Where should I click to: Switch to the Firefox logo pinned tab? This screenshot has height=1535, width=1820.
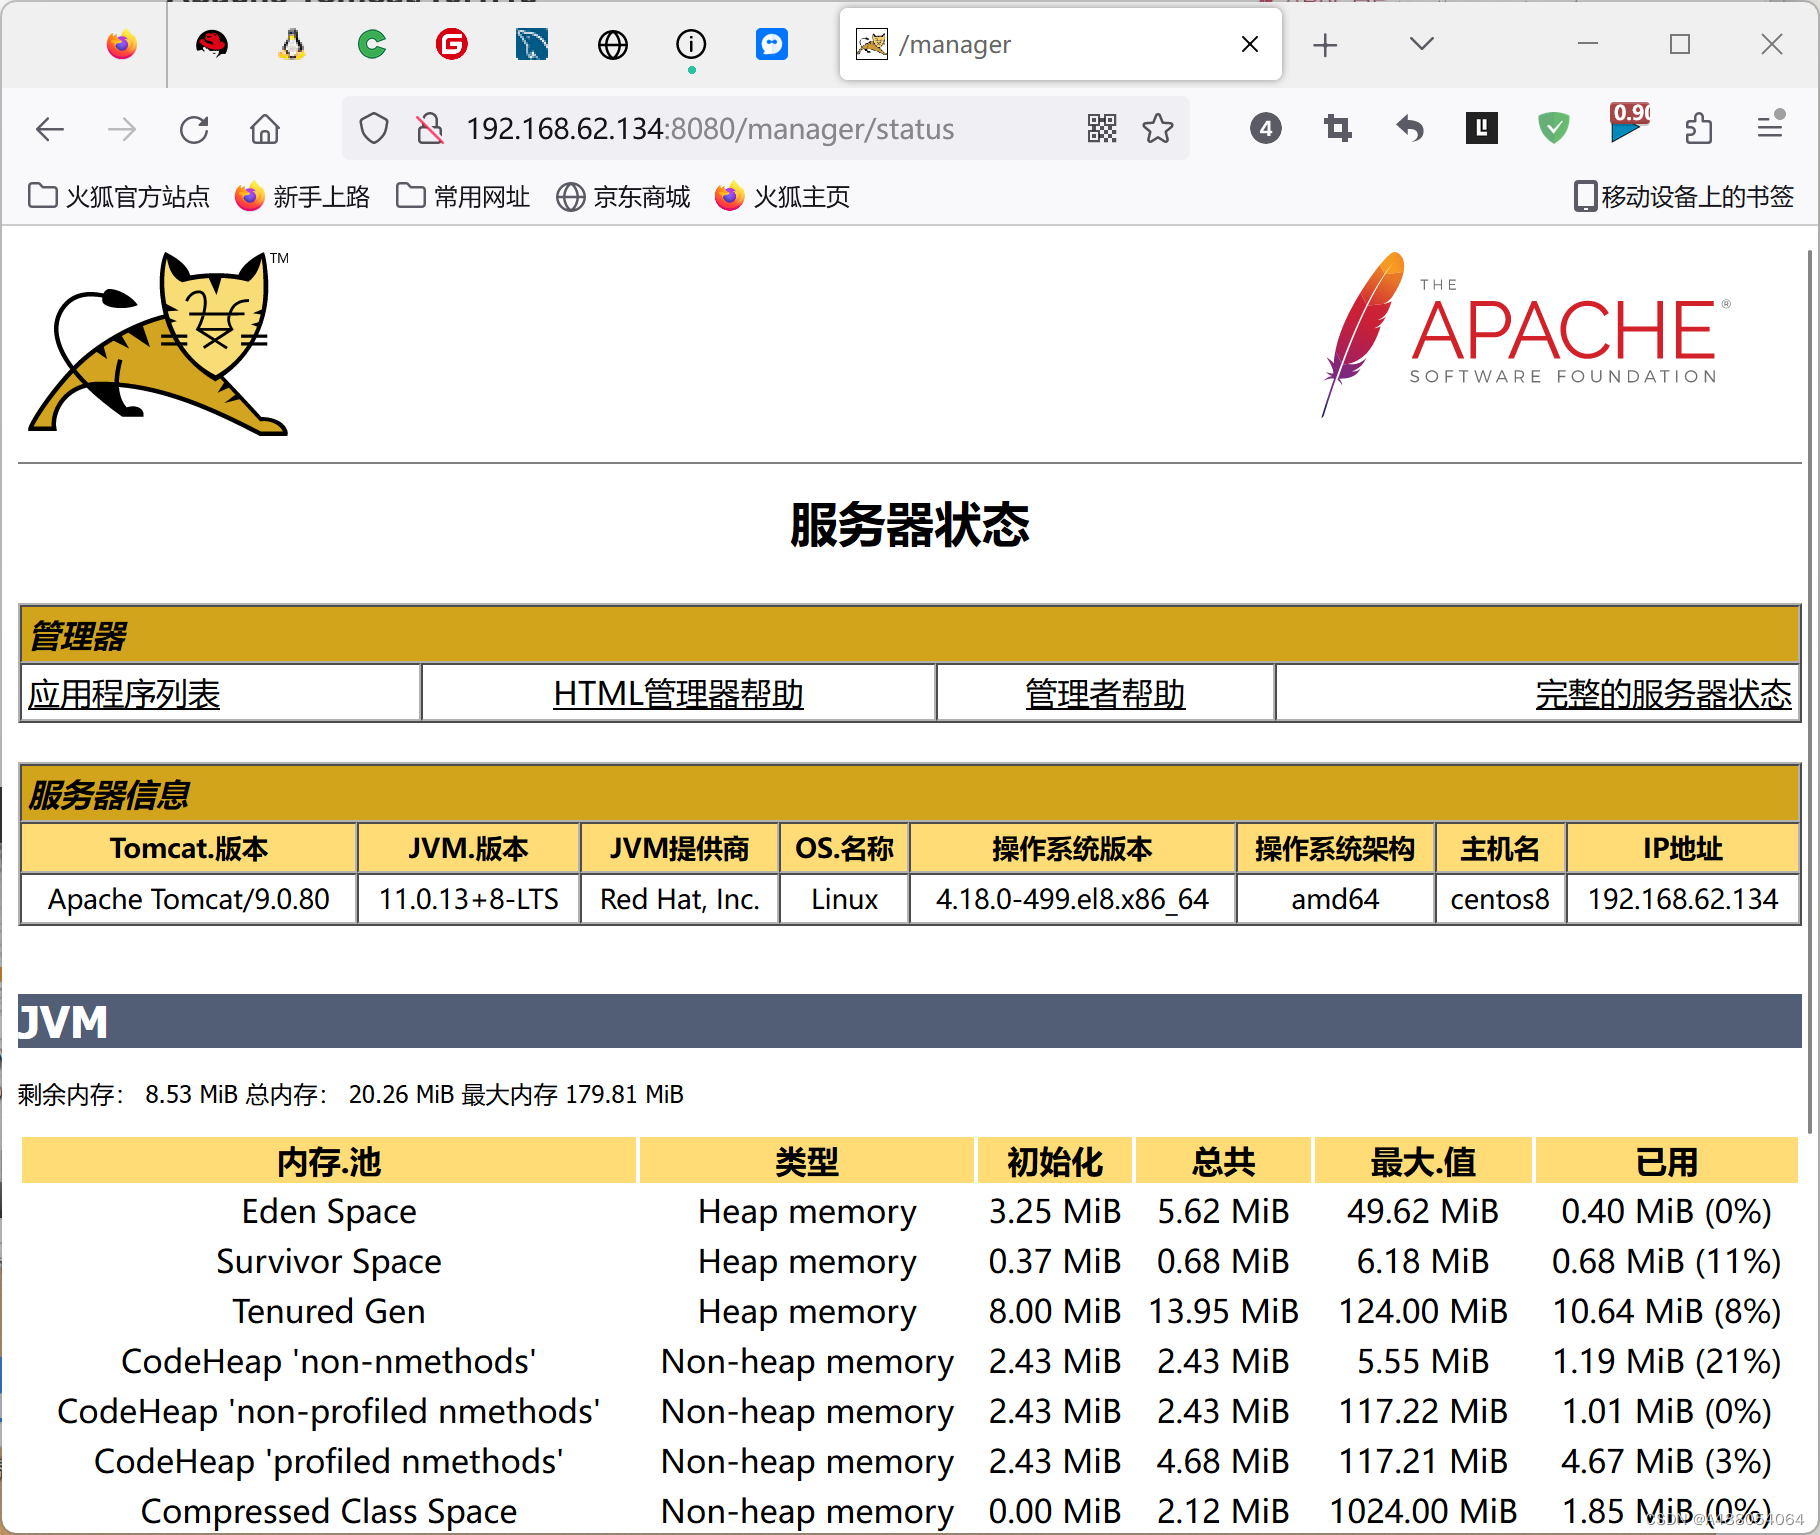122,45
